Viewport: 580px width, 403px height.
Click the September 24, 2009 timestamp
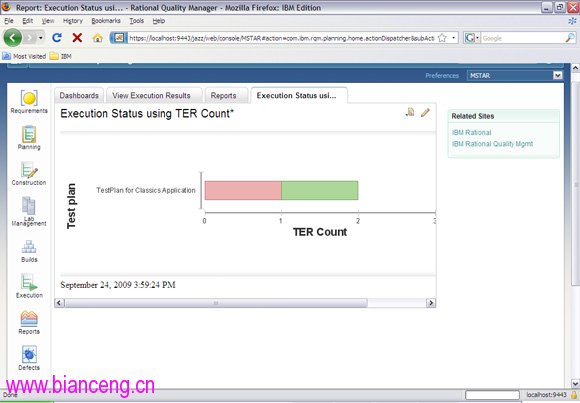coord(118,285)
